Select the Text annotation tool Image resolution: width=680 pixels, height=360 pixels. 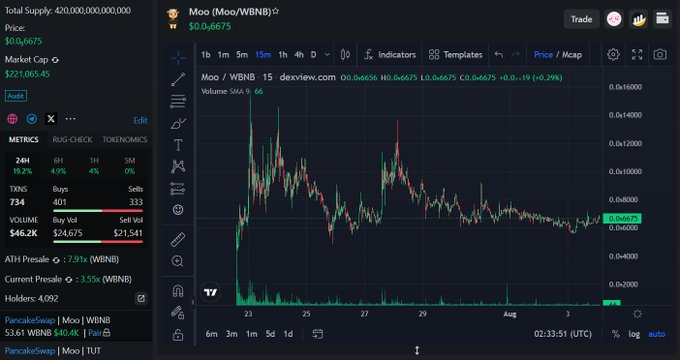(x=178, y=145)
